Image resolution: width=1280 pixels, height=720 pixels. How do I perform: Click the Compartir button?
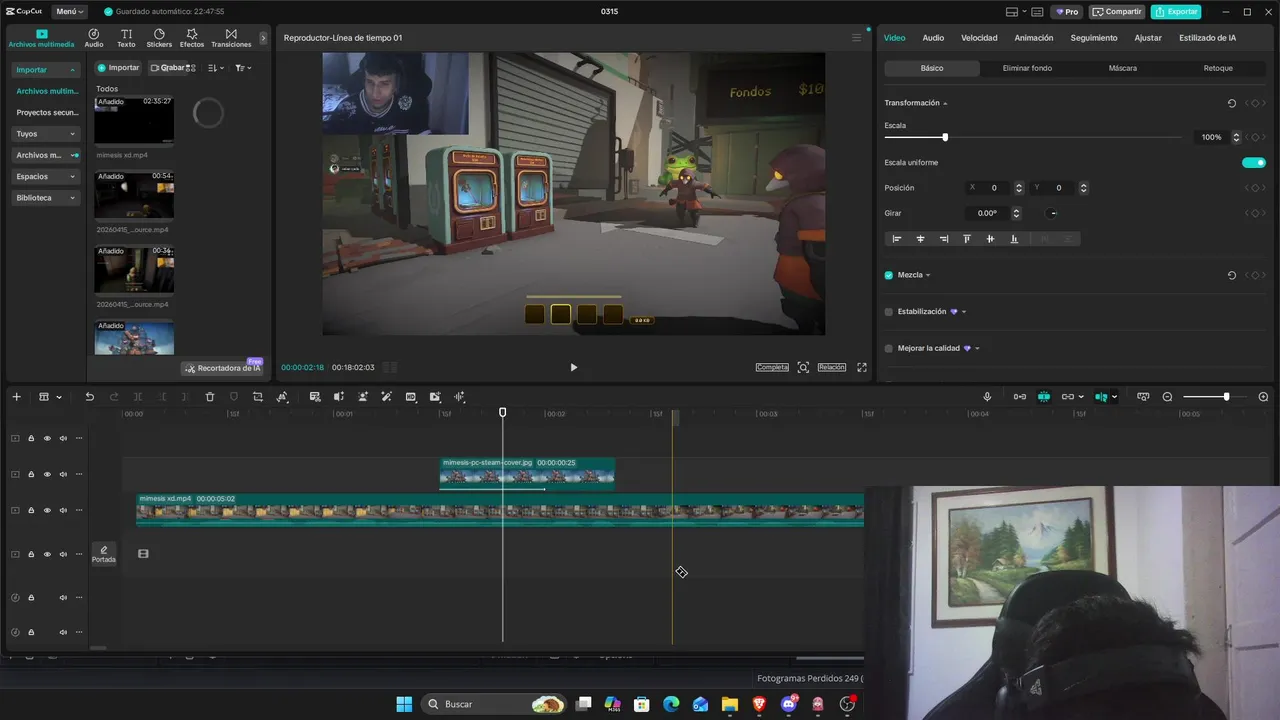1117,12
